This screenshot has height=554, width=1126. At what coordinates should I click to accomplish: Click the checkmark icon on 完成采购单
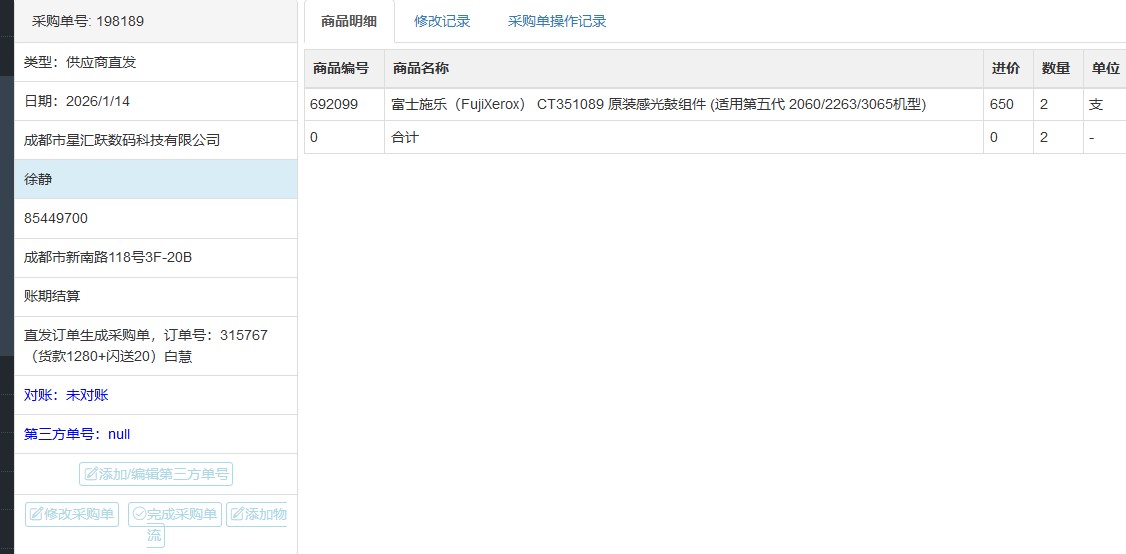(139, 514)
